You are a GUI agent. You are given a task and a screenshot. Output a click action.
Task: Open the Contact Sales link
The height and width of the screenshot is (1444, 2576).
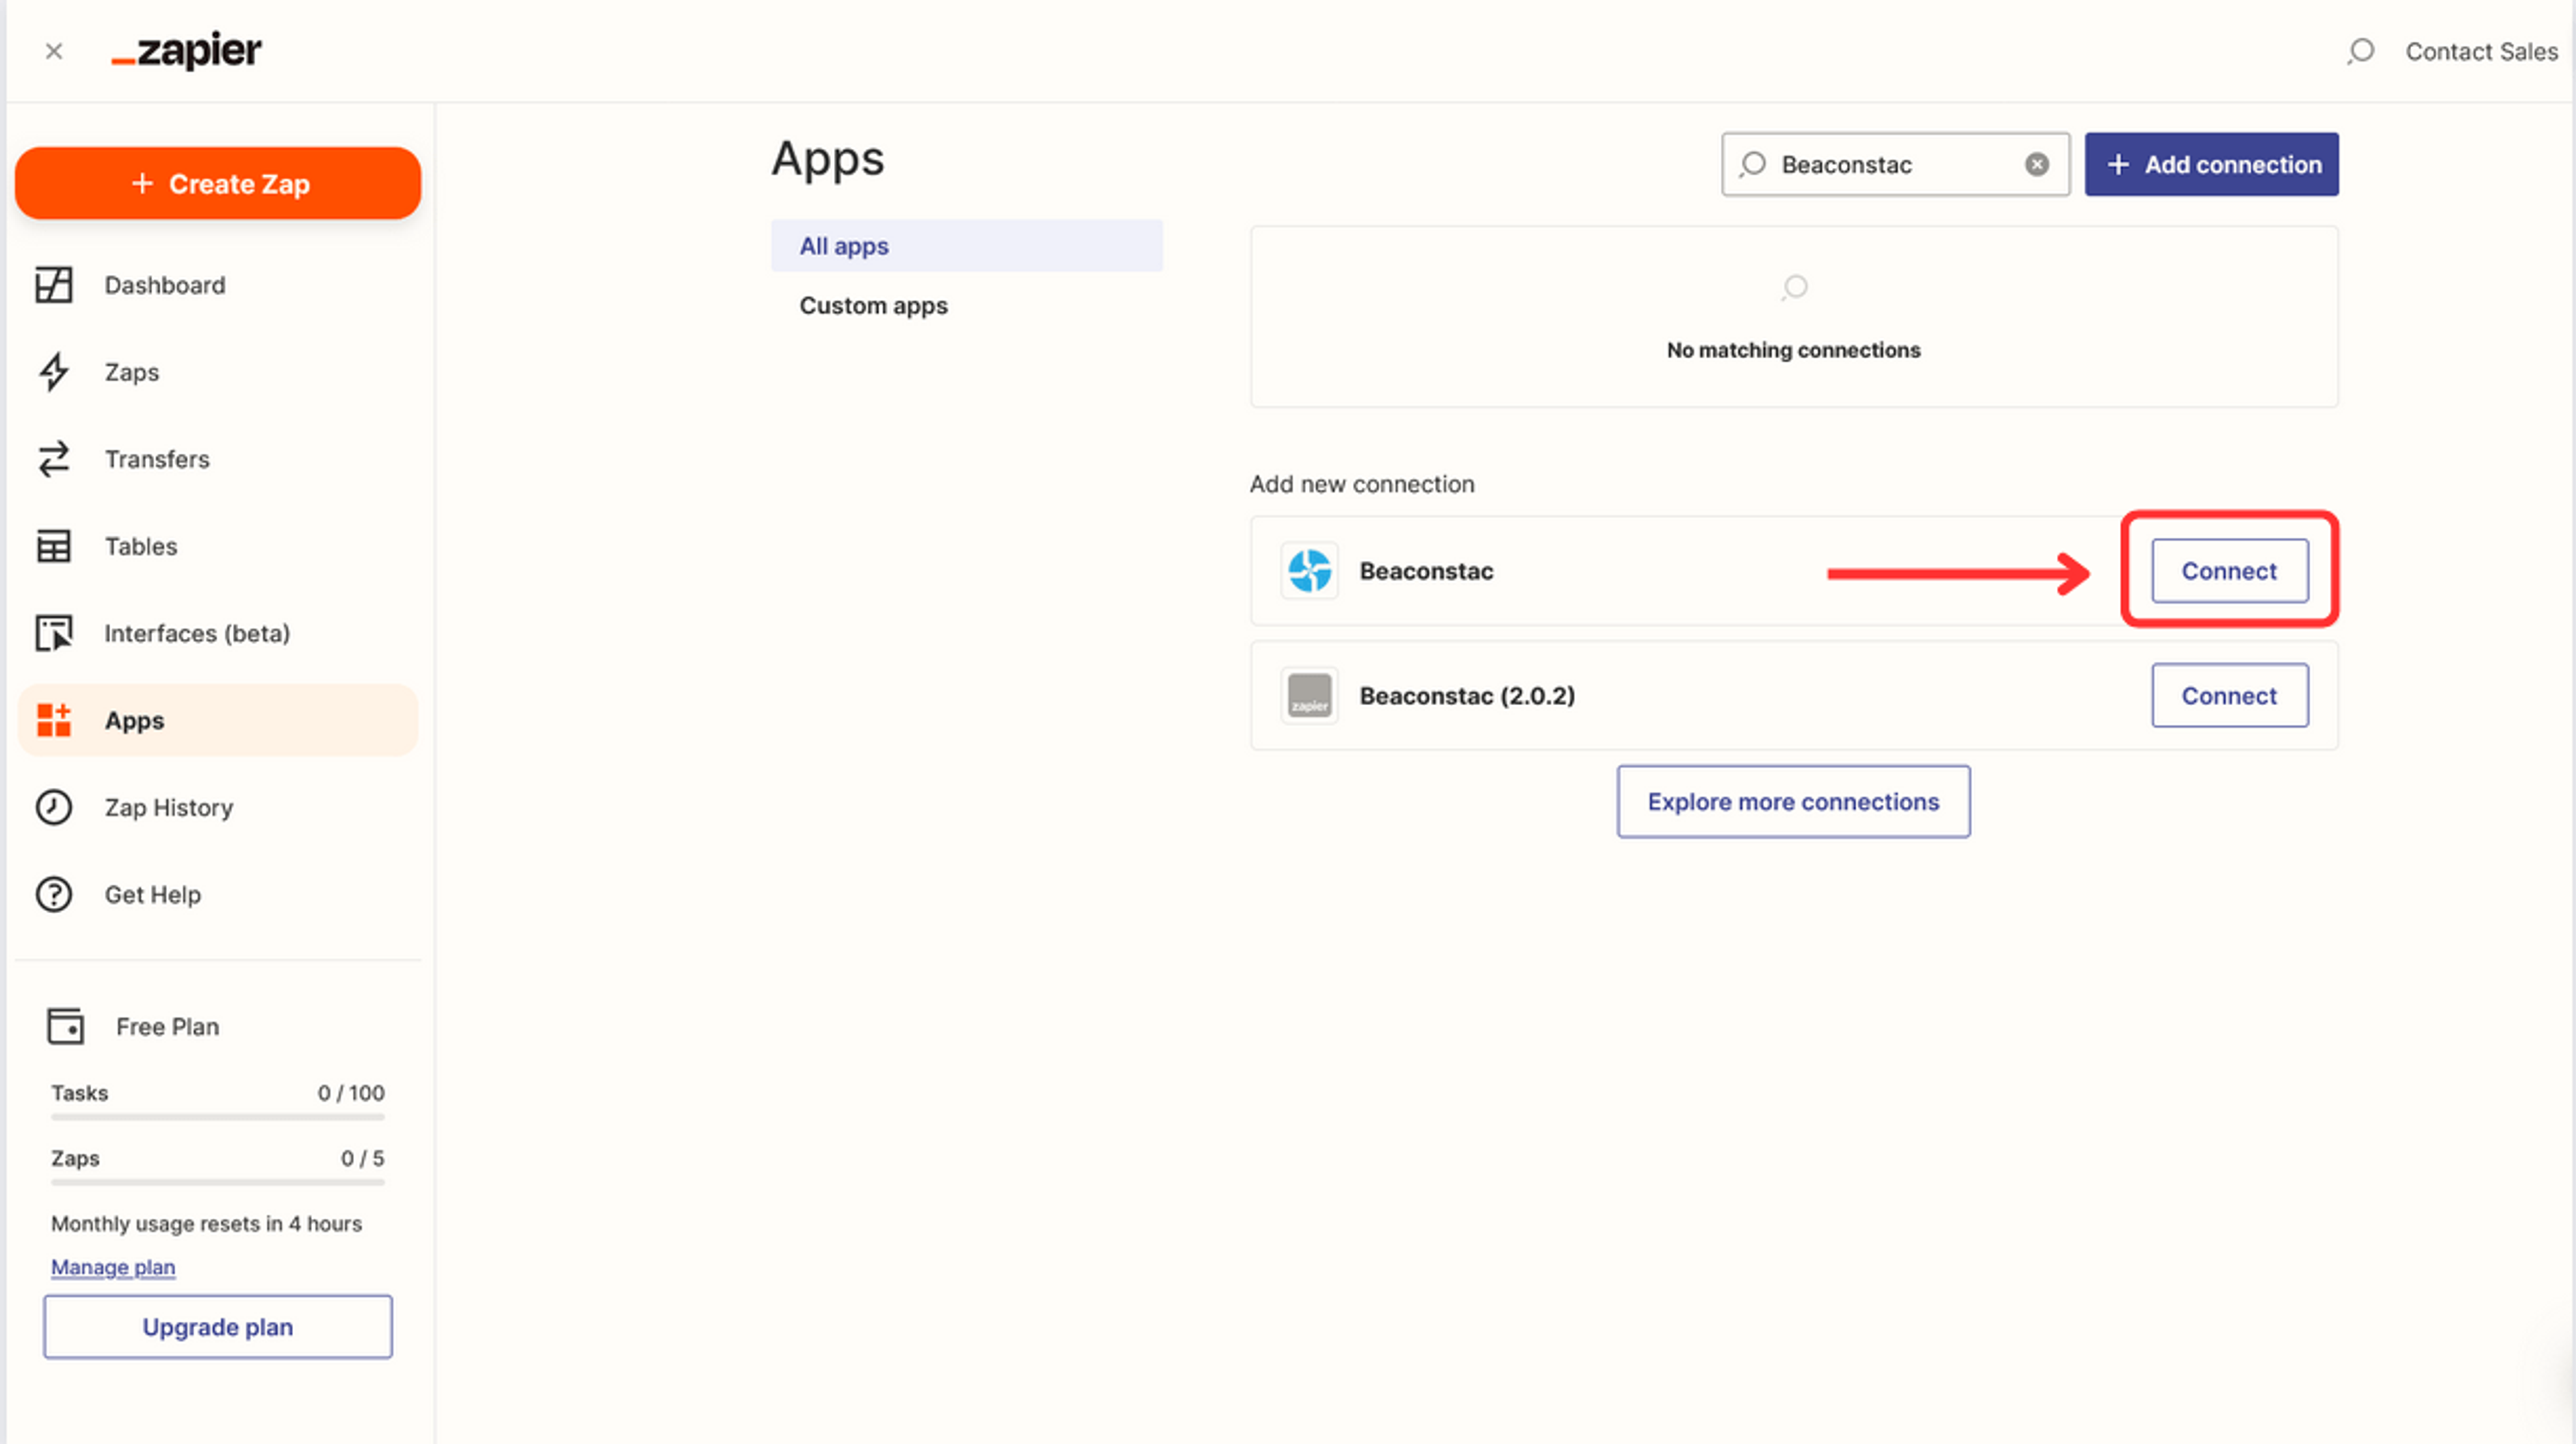2481,51
